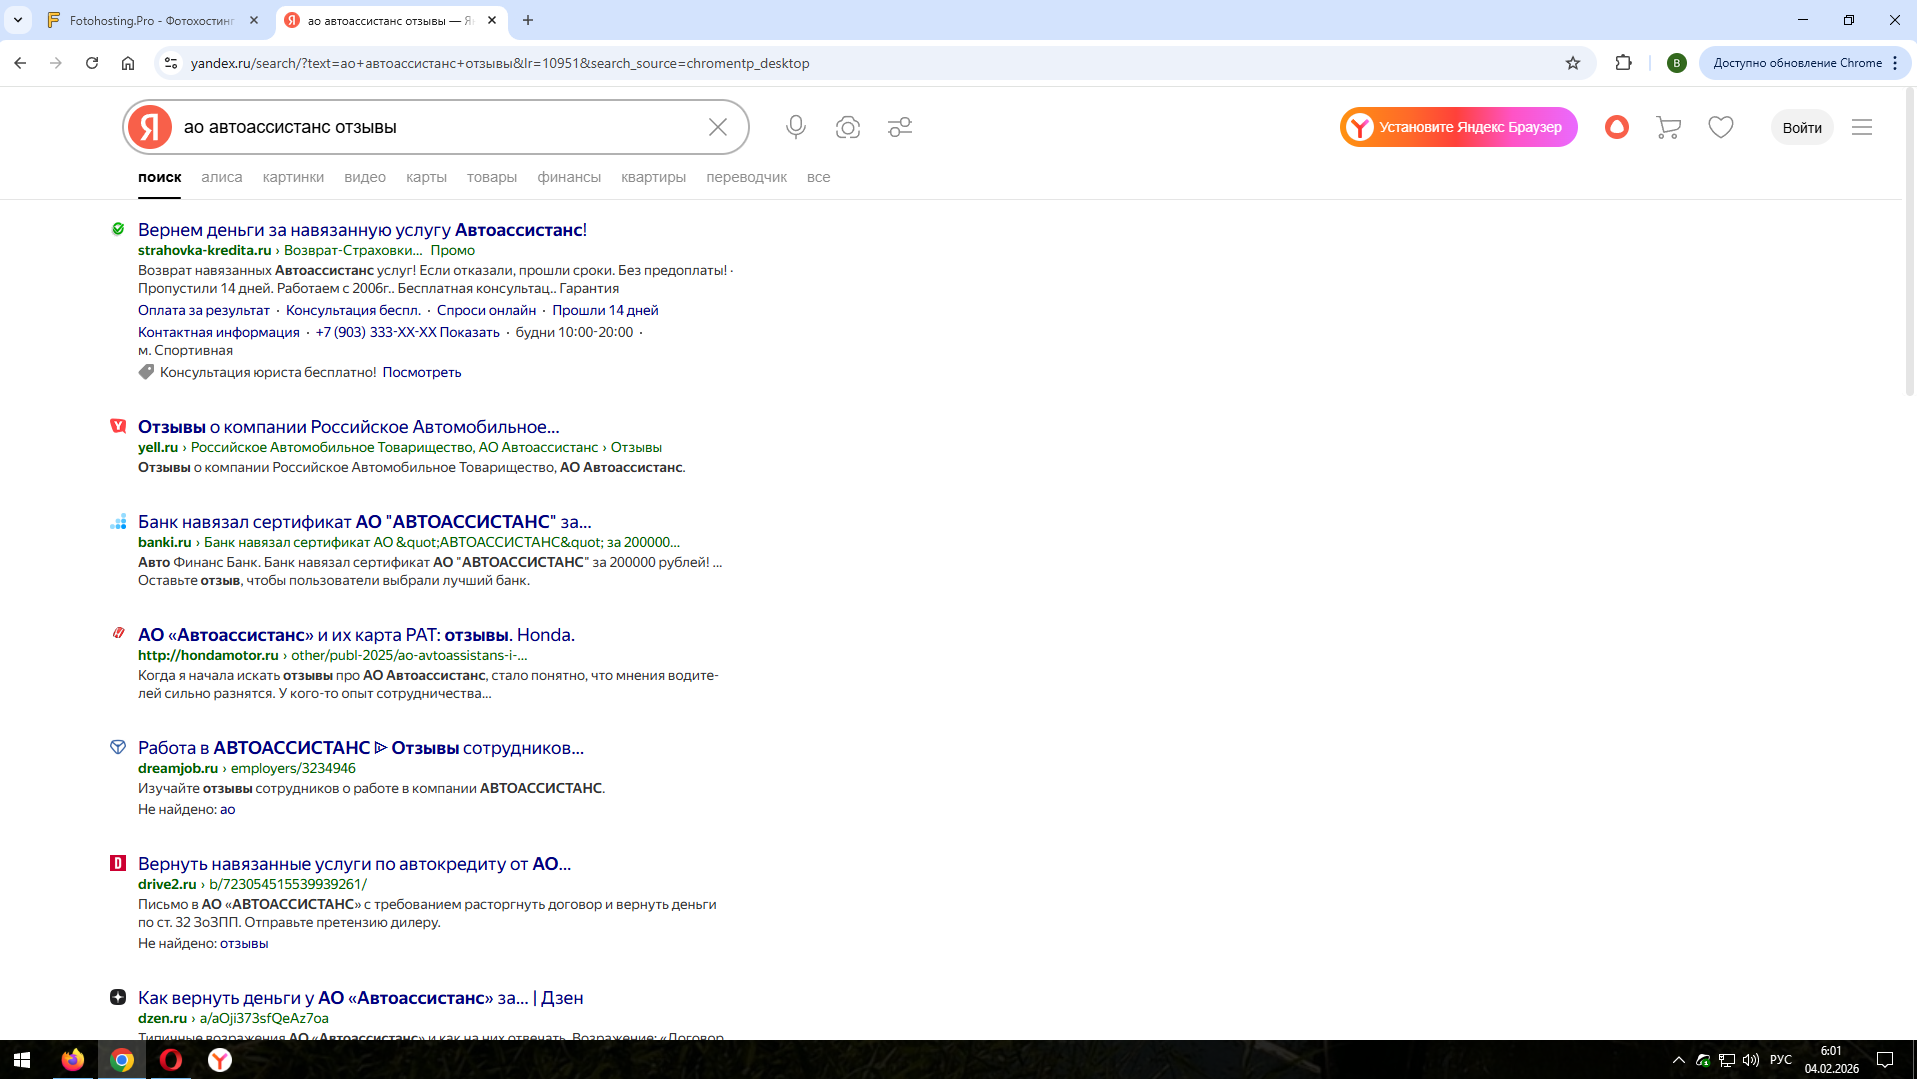The image size is (1917, 1079).
Task: Bookmark this page with star icon
Action: 1573,63
